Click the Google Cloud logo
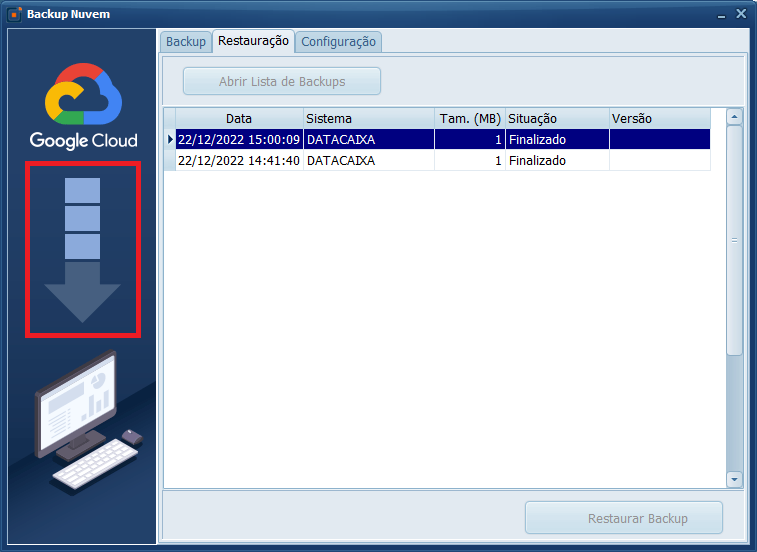The image size is (757, 552). [x=84, y=106]
